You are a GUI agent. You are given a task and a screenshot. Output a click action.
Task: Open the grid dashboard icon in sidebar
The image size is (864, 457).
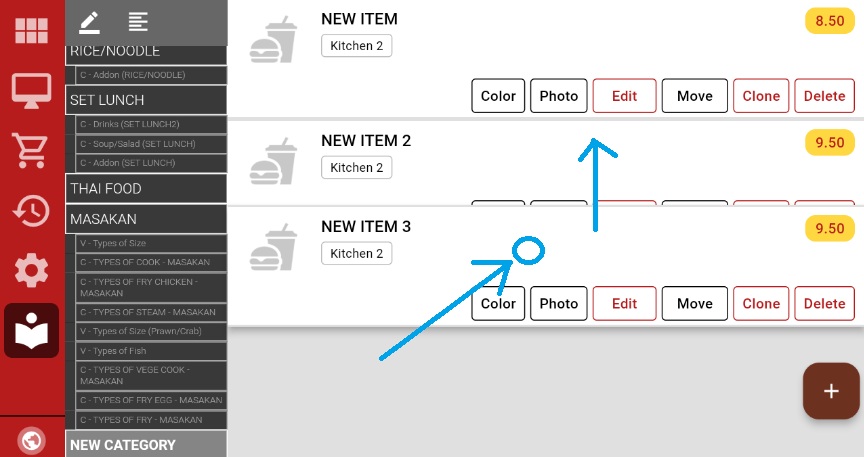[x=32, y=30]
